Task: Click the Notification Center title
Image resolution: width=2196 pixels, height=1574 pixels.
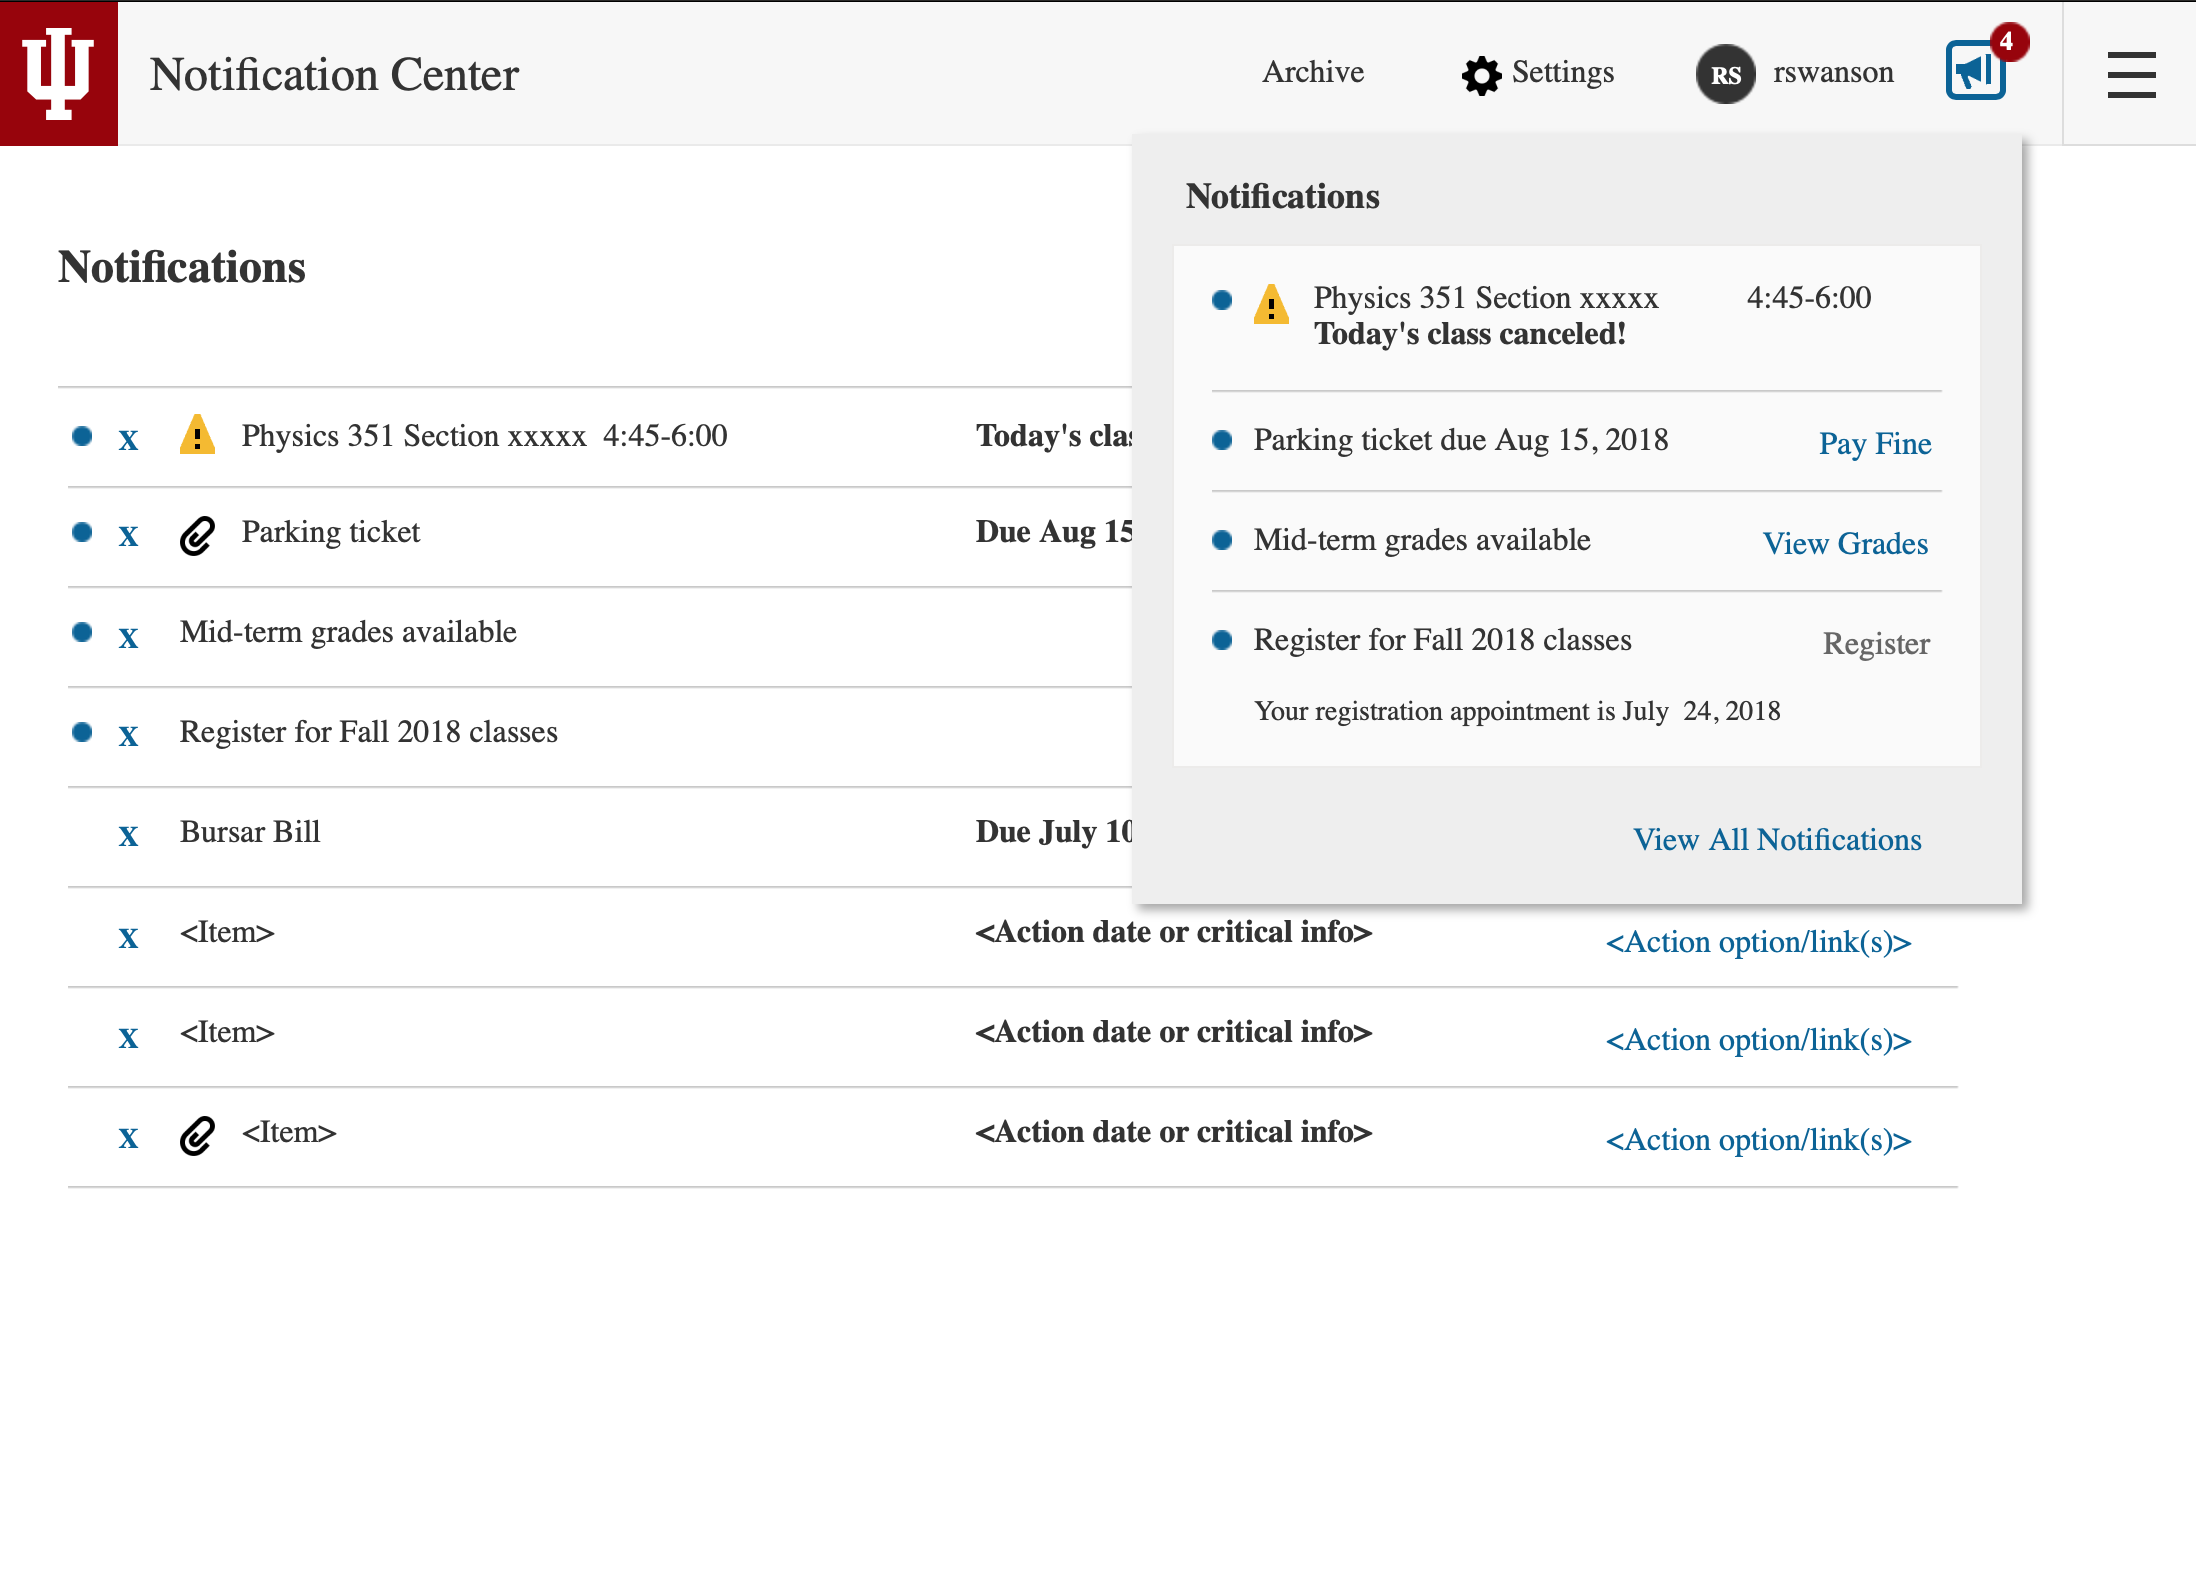Action: [x=334, y=74]
